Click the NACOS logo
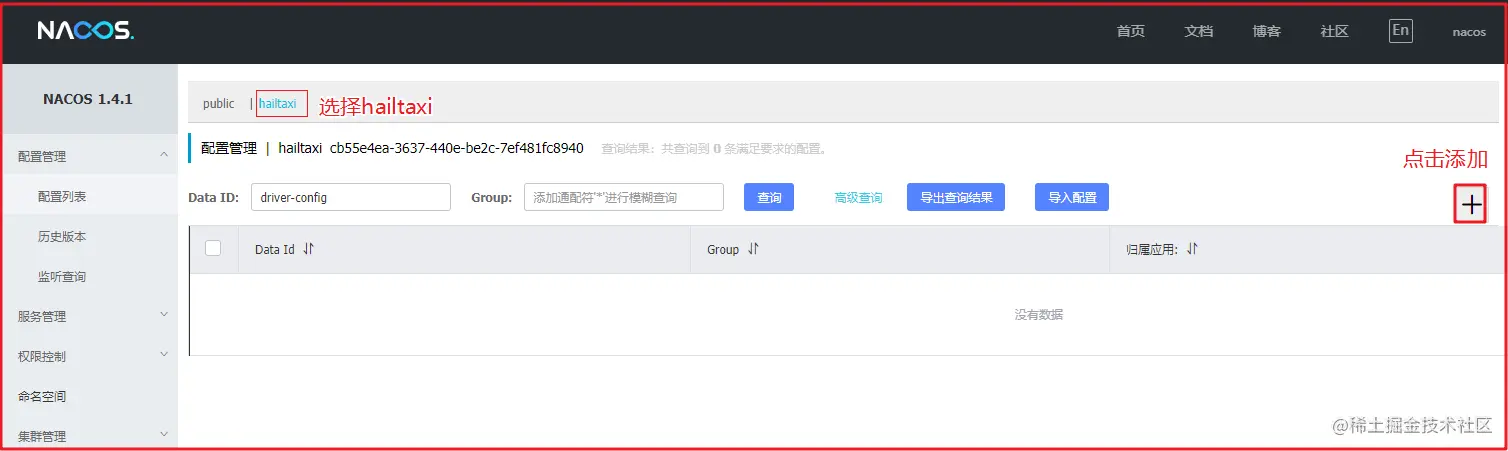This screenshot has height=451, width=1508. pyautogui.click(x=86, y=31)
